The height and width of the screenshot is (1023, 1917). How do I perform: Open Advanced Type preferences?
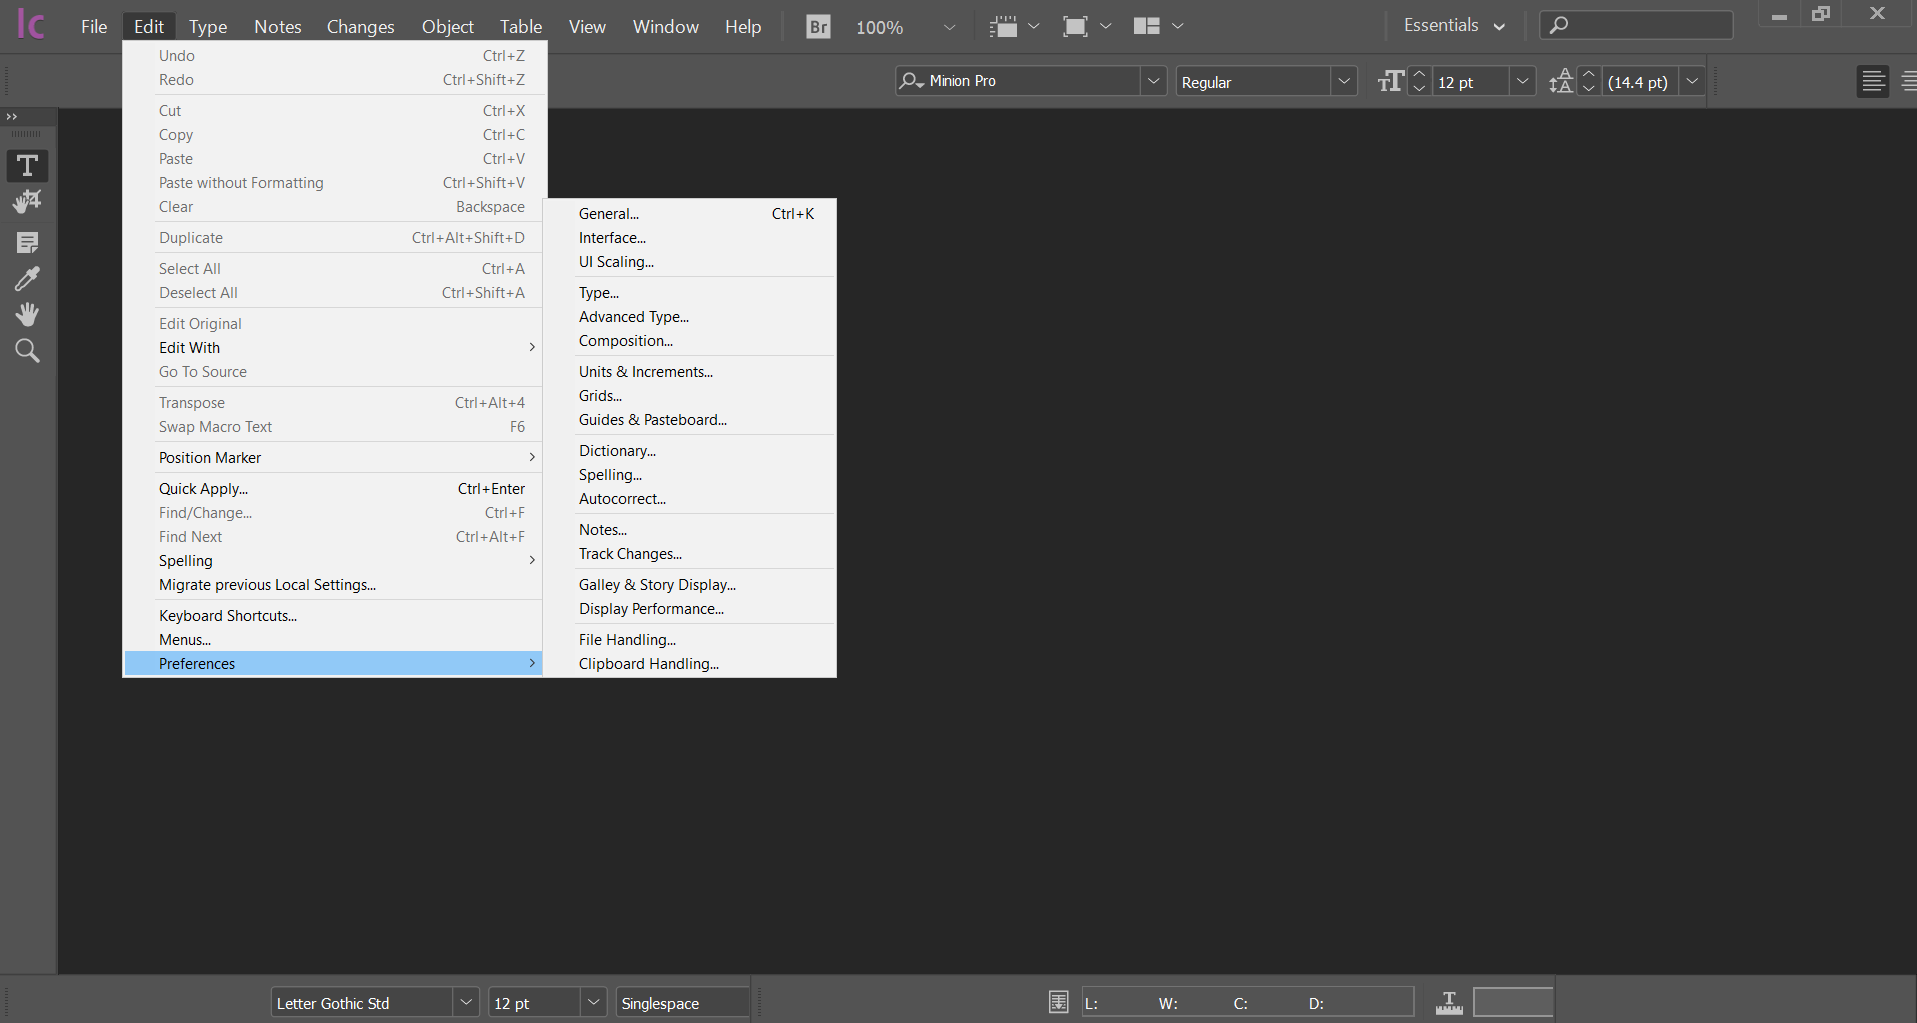[690, 317]
